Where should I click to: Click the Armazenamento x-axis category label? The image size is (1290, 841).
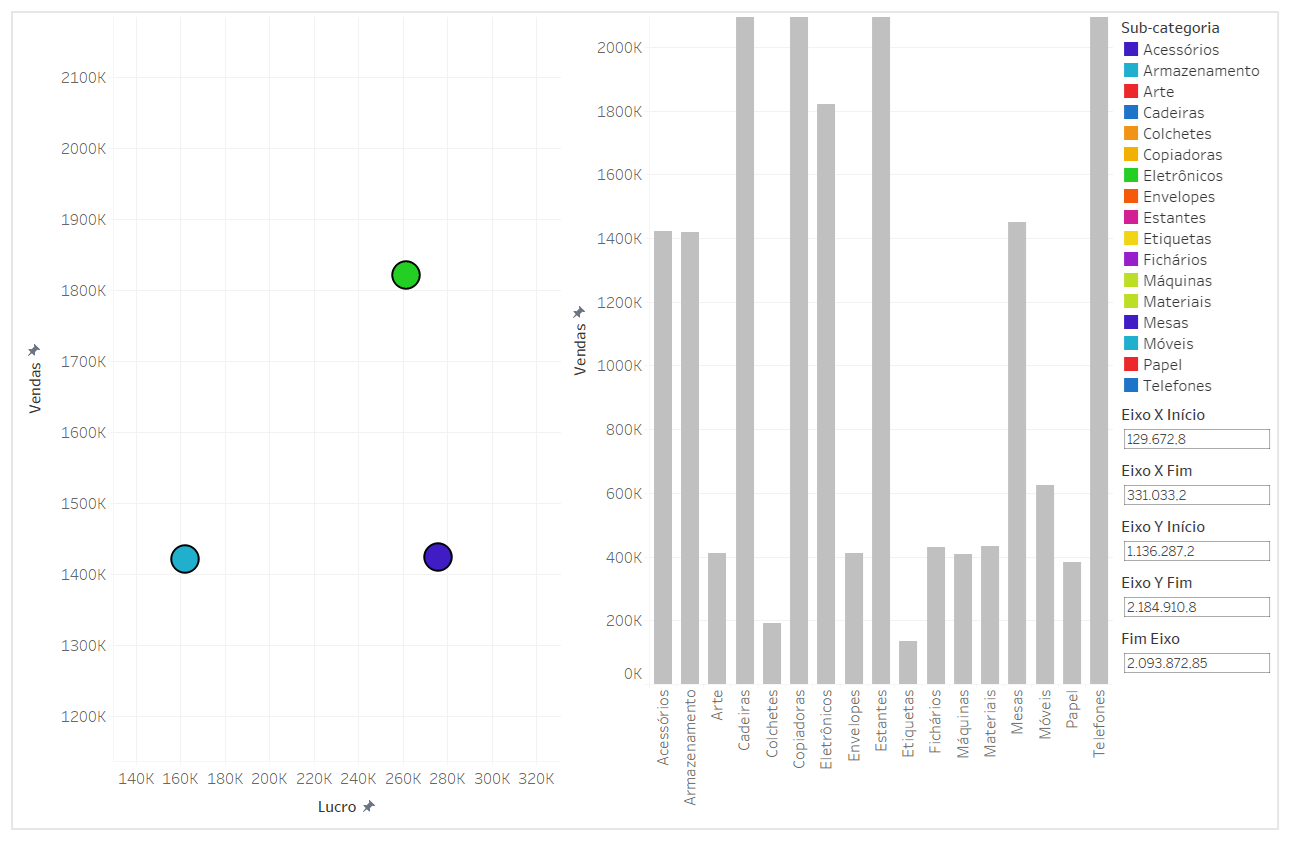tap(690, 747)
